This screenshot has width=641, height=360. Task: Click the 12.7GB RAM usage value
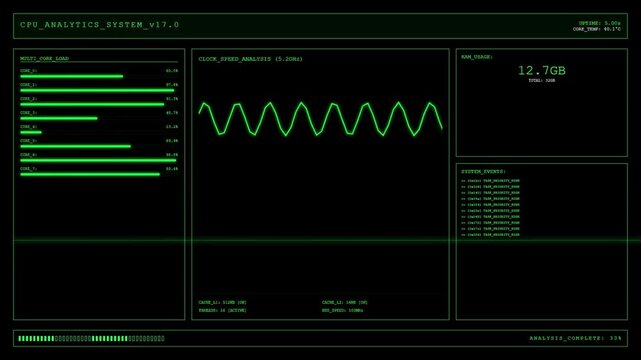(542, 70)
